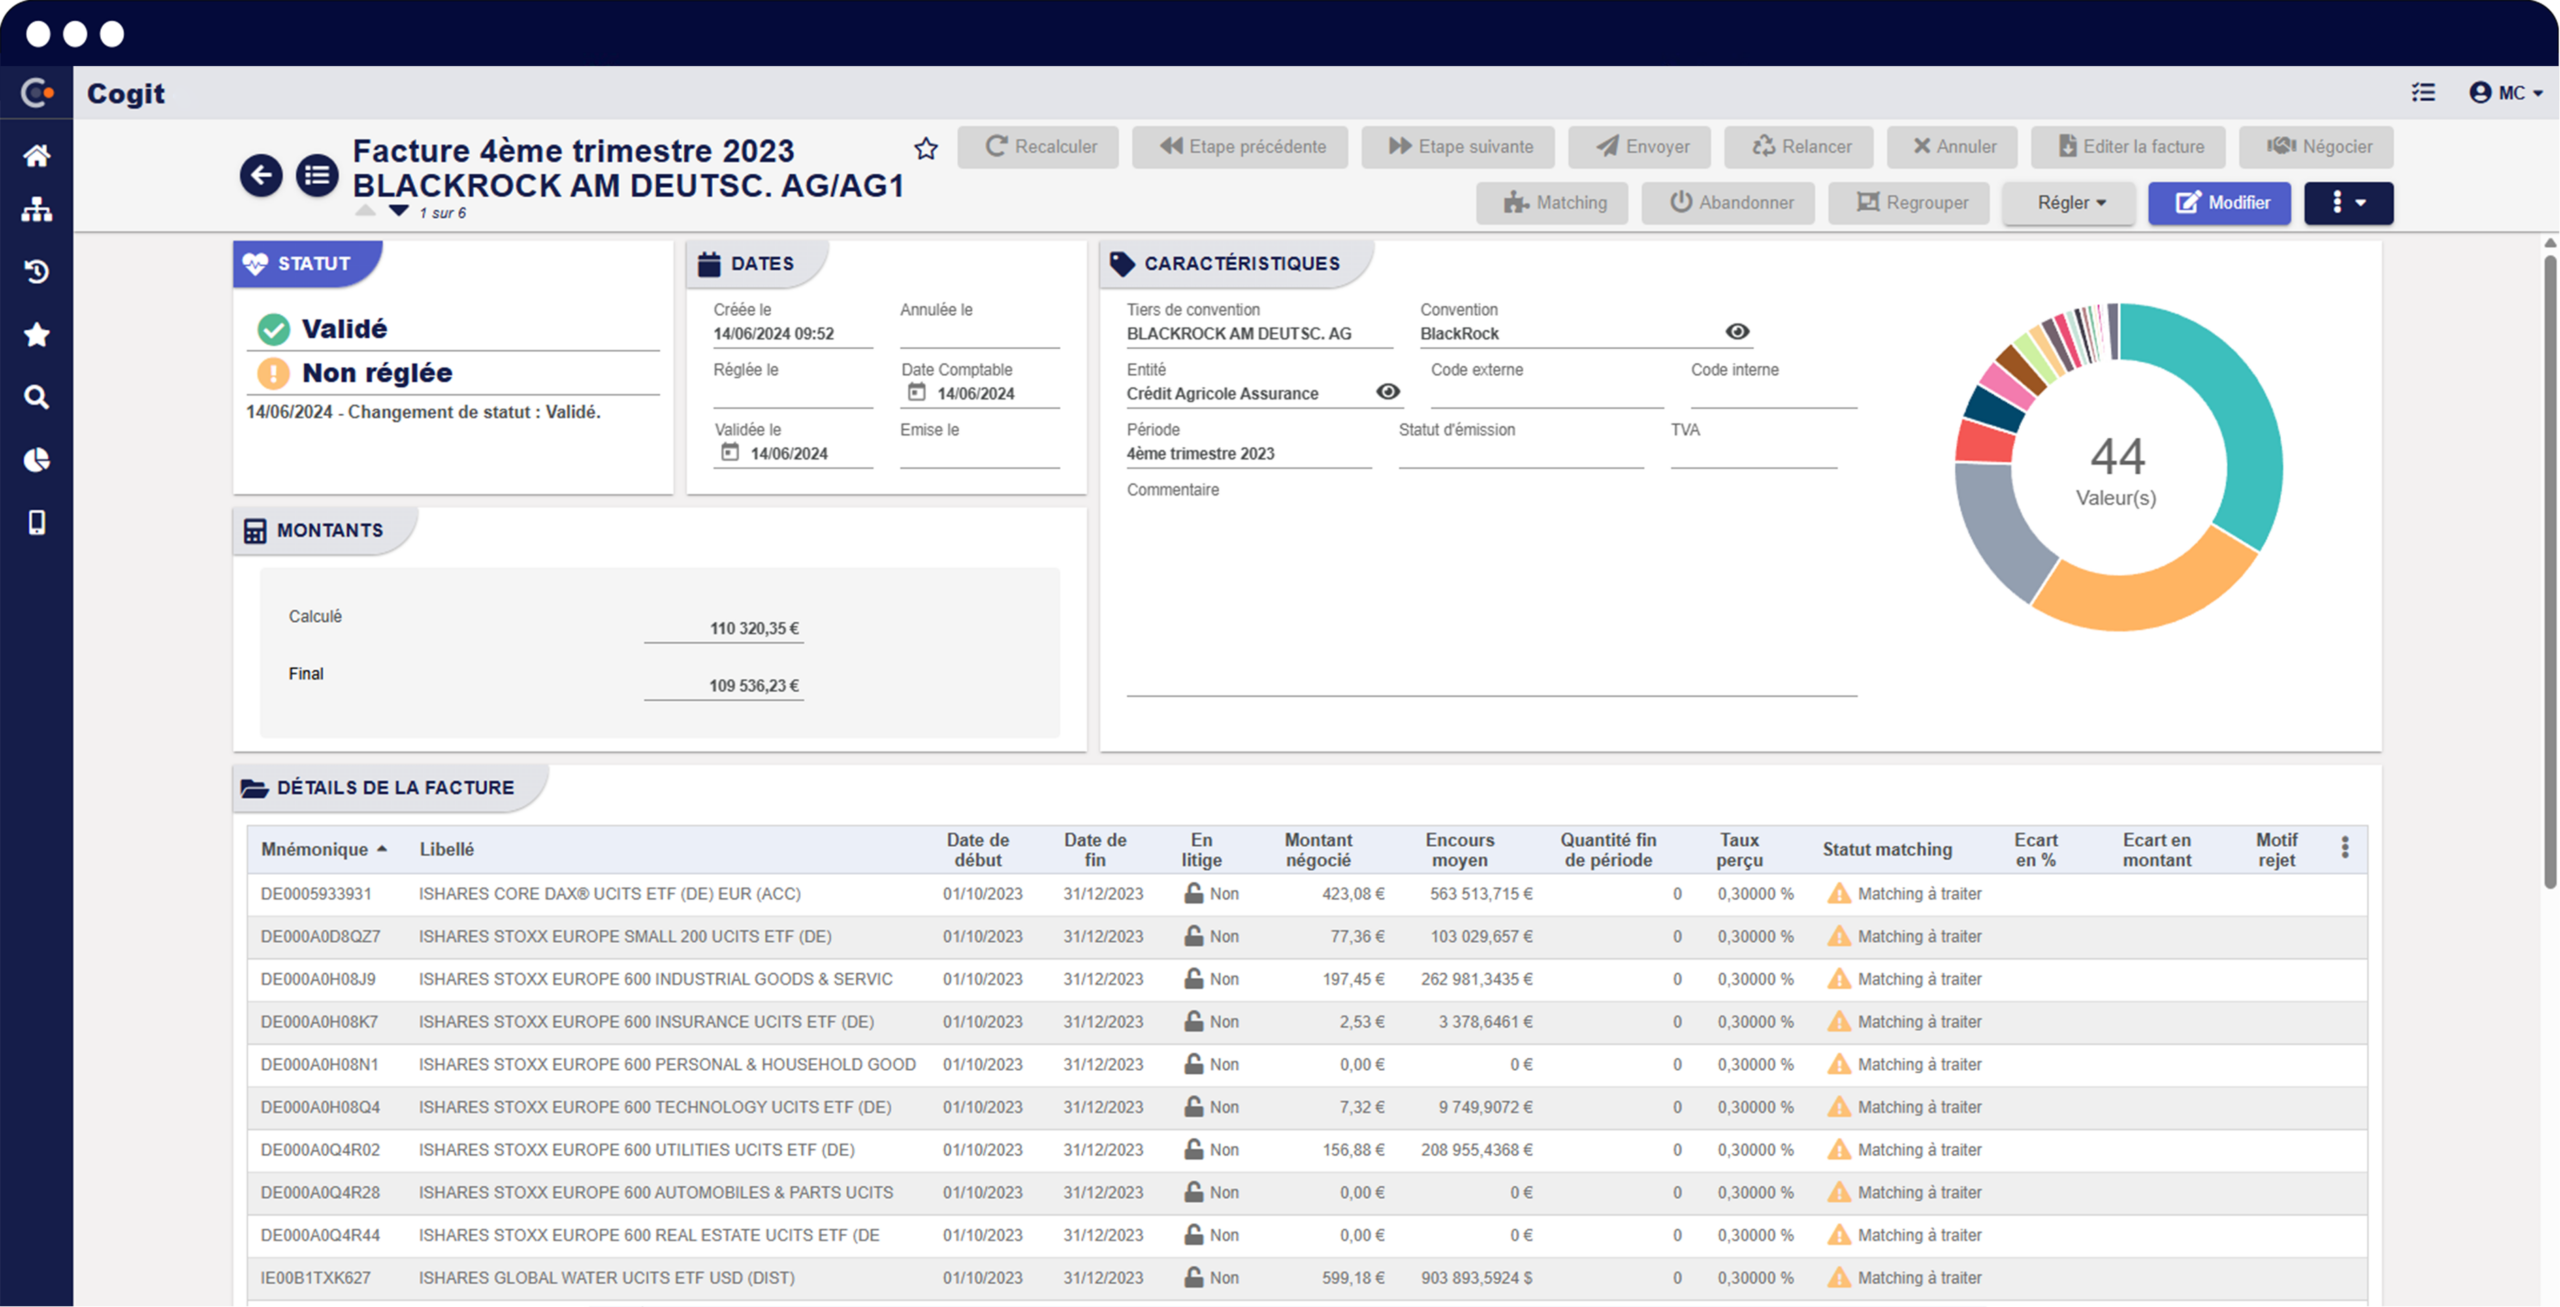Click the lock icon on DE000A0Q4R02 row
This screenshot has height=1307, width=2560.
coord(1193,1149)
